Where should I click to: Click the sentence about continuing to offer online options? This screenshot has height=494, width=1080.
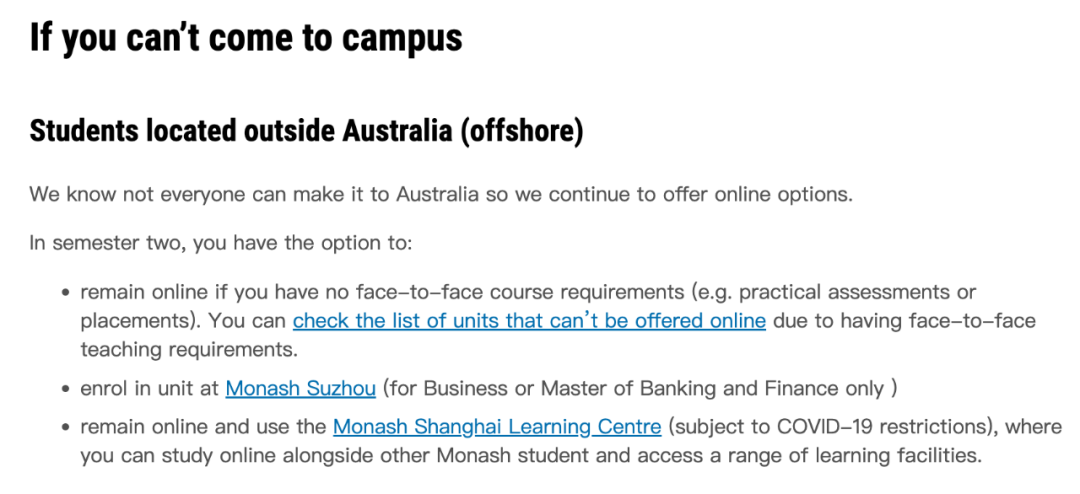(x=441, y=194)
